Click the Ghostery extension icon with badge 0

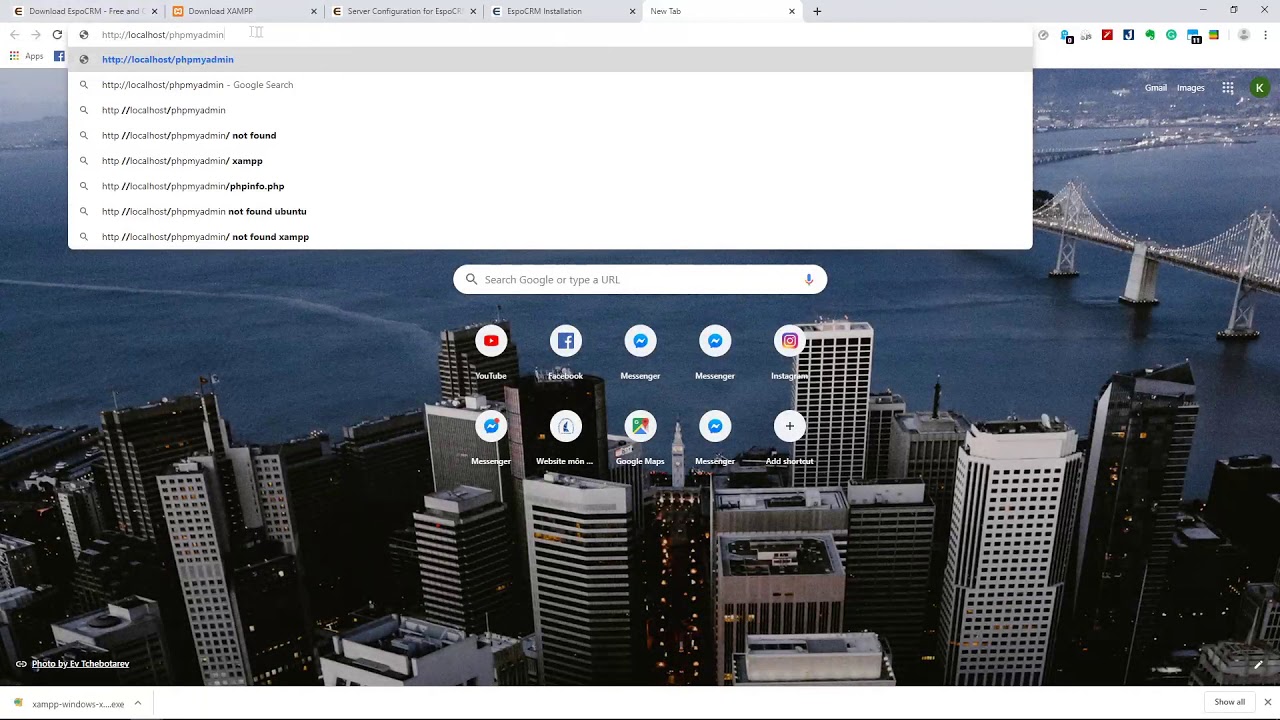click(x=1066, y=36)
